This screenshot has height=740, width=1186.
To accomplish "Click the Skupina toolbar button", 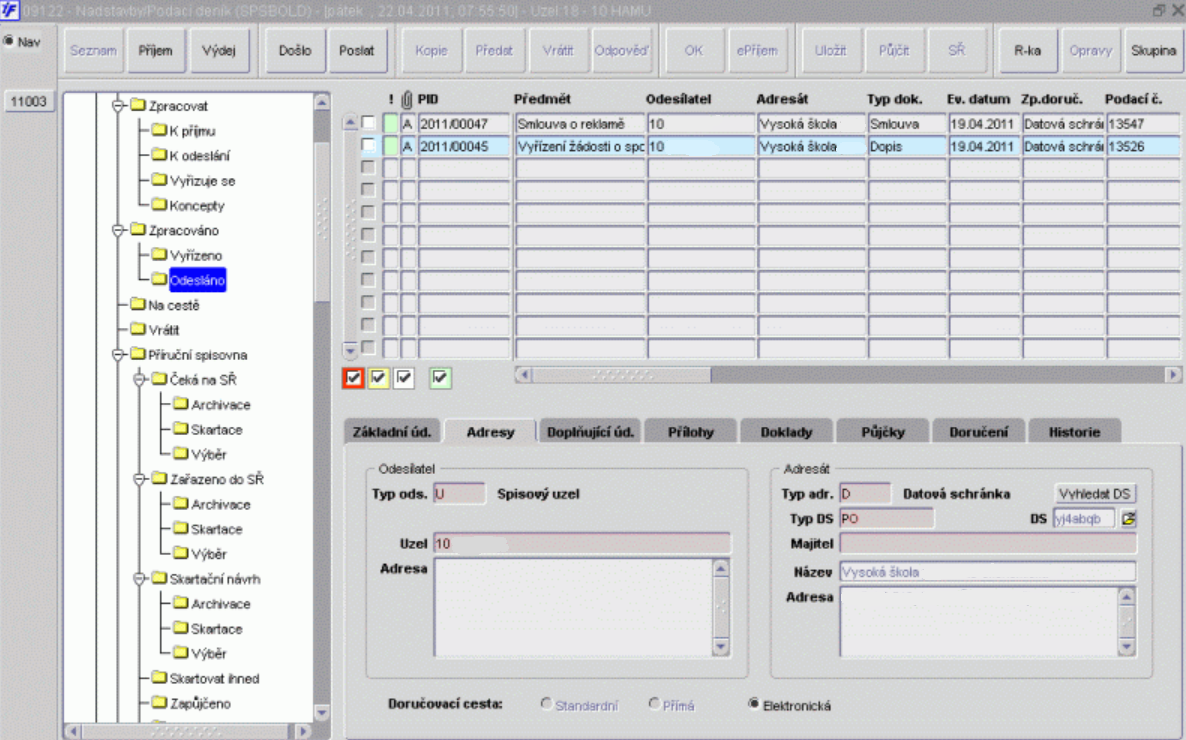I will click(1153, 51).
